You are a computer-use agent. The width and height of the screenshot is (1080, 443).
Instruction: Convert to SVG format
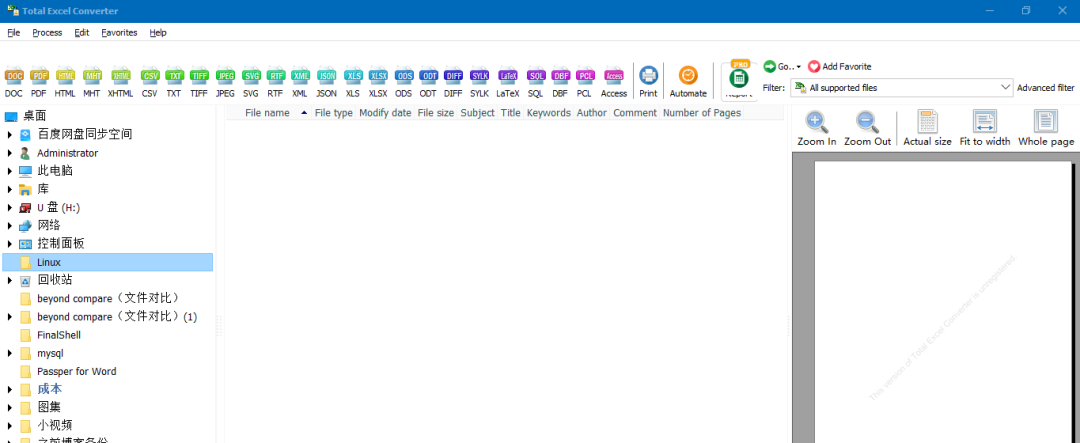(251, 83)
